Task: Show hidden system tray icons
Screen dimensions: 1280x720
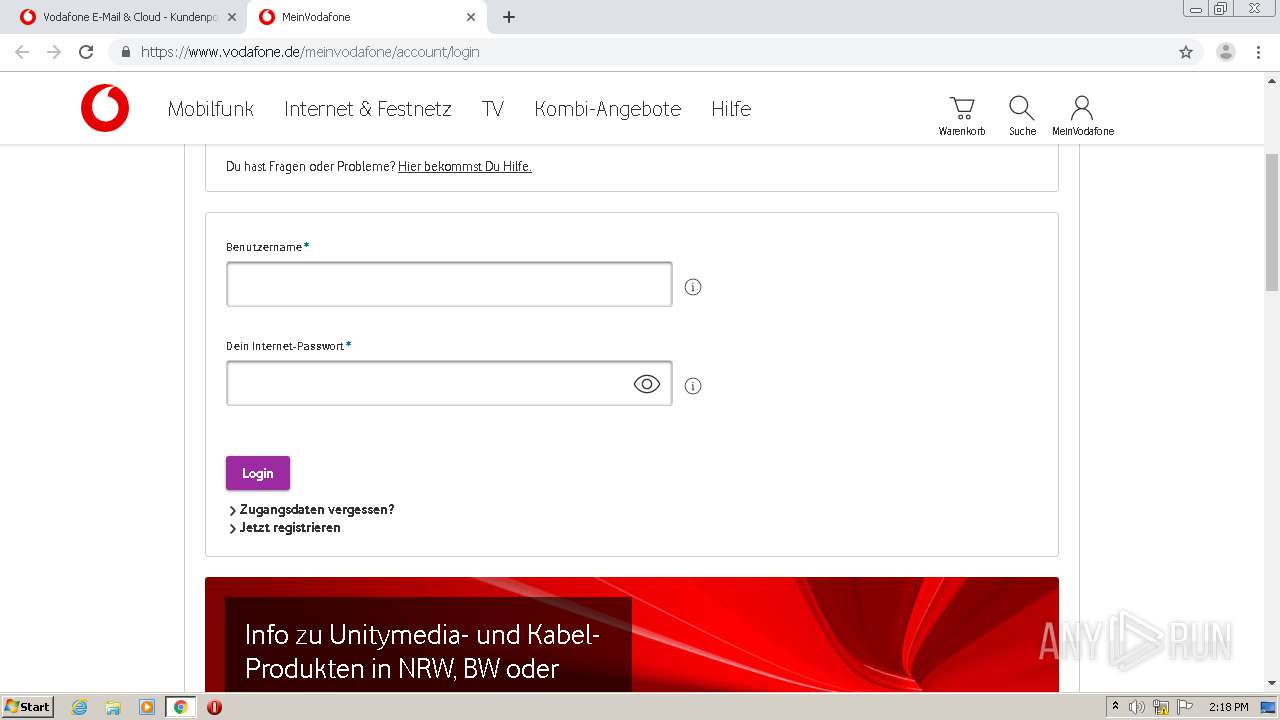Action: 1115,707
